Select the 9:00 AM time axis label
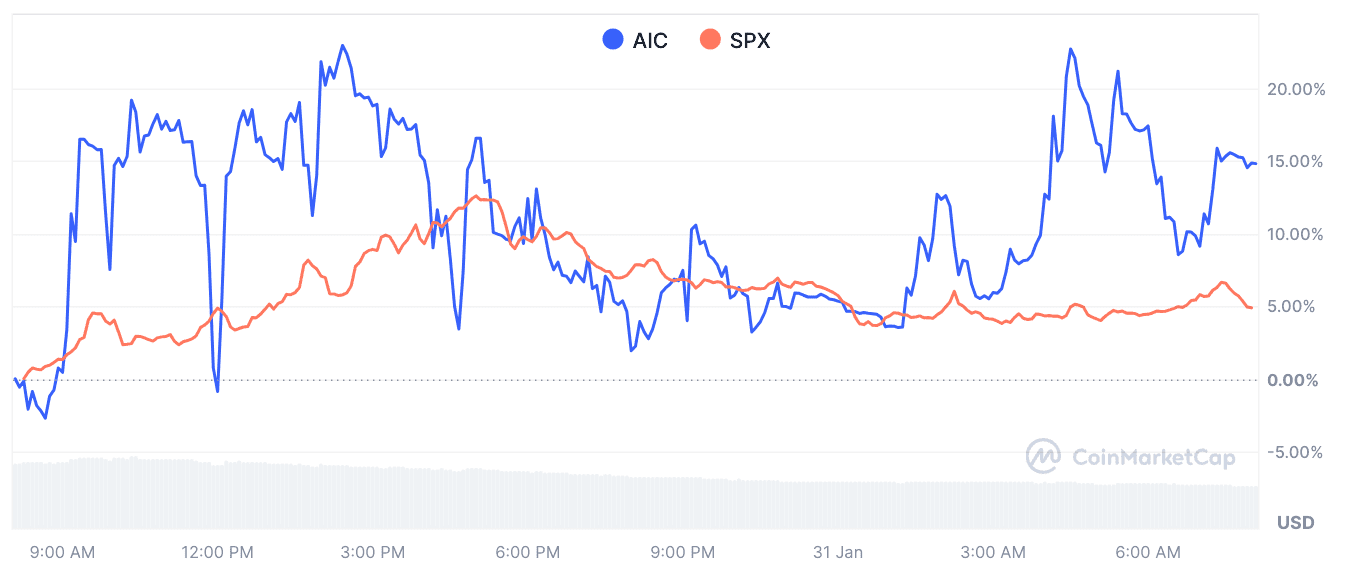The image size is (1353, 586). click(62, 552)
